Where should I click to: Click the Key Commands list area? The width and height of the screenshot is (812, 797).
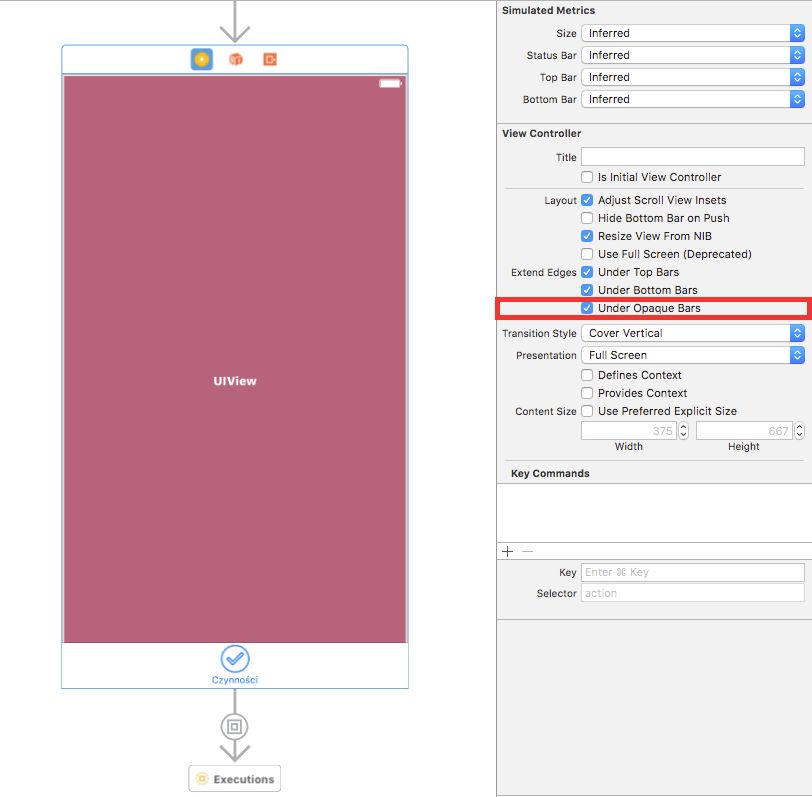coord(654,513)
